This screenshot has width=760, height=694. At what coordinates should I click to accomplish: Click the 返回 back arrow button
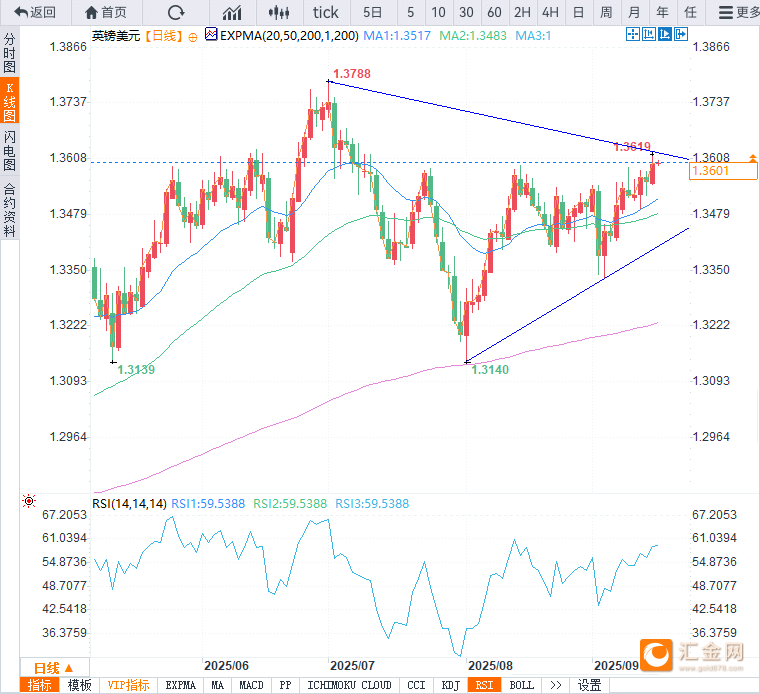(x=35, y=13)
